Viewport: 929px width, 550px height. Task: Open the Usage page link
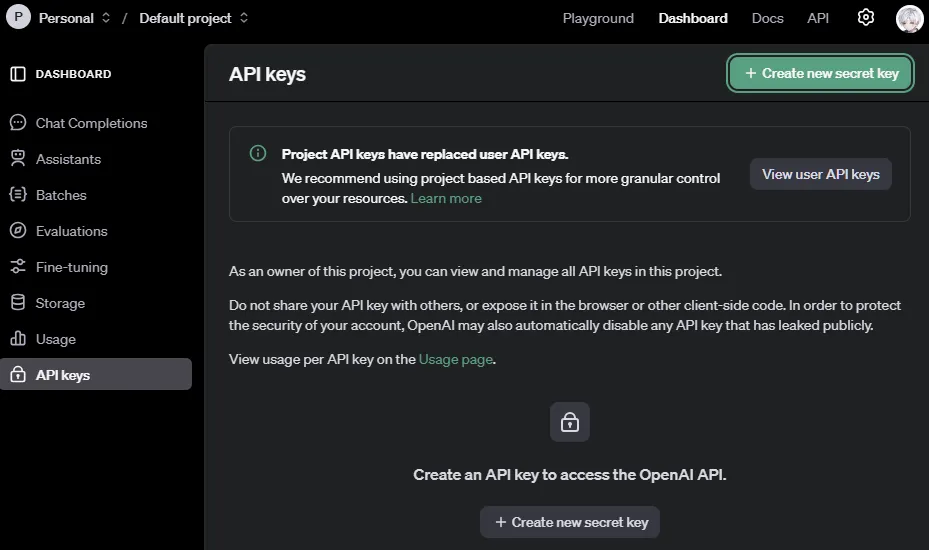tap(456, 359)
